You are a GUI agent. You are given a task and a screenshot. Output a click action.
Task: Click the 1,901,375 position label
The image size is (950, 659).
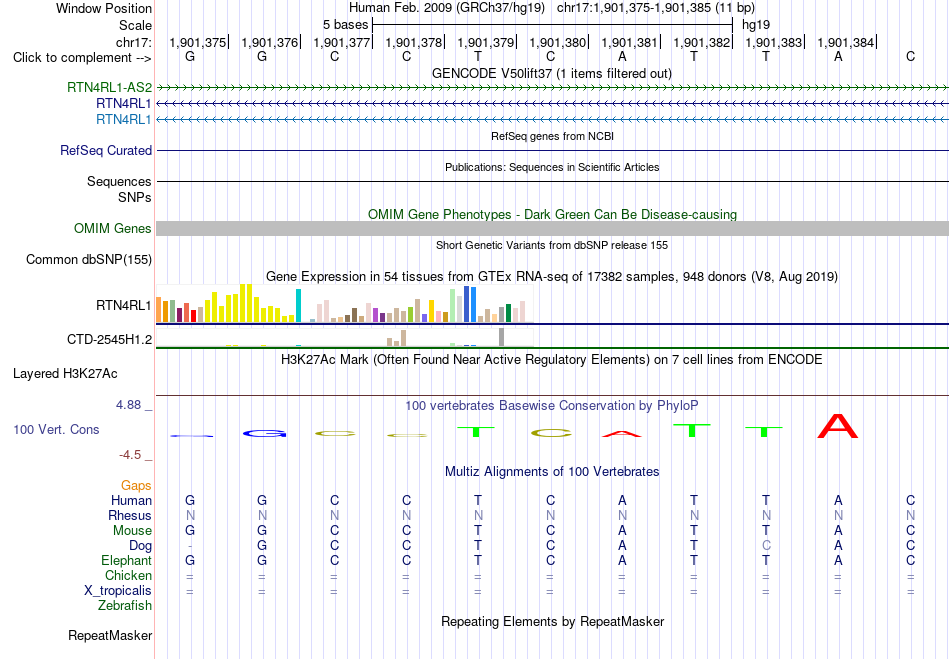[198, 42]
